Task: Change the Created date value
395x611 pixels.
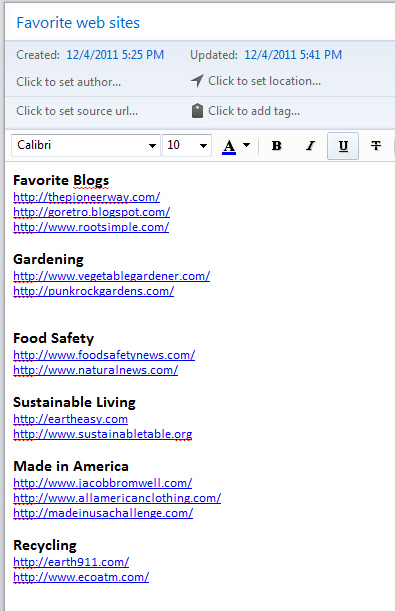Action: 115,55
